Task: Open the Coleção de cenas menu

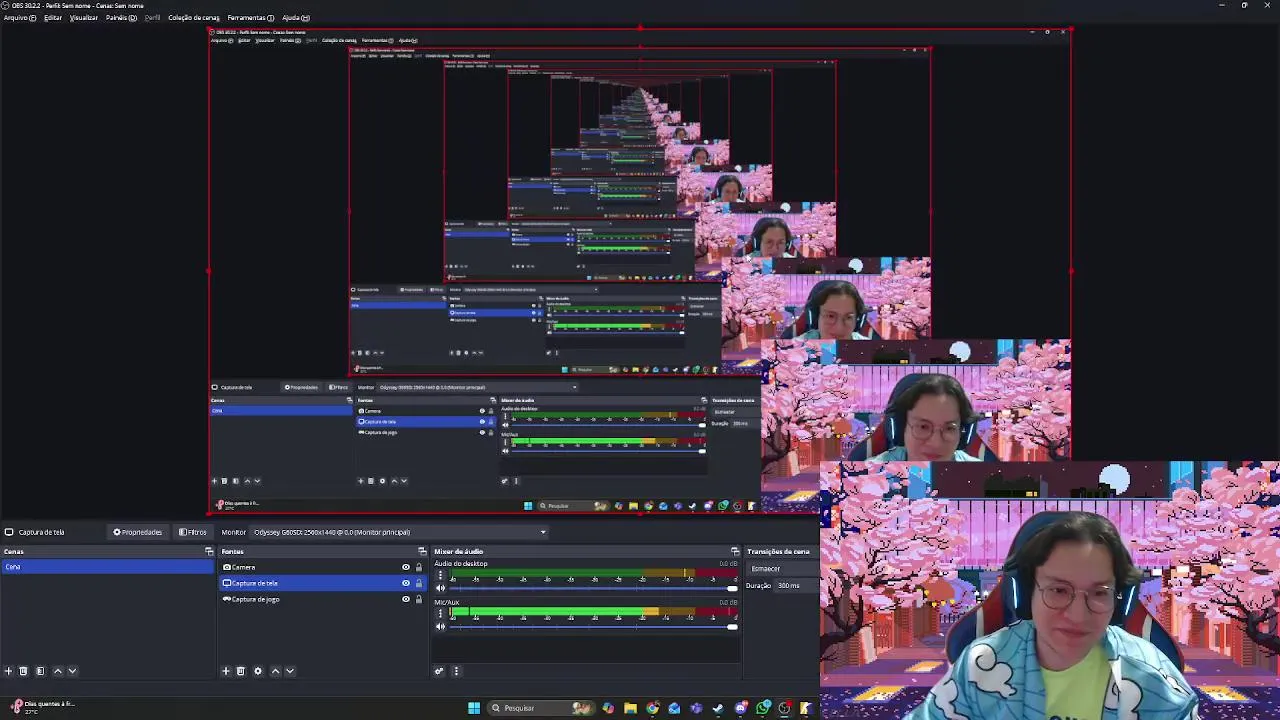Action: click(193, 18)
